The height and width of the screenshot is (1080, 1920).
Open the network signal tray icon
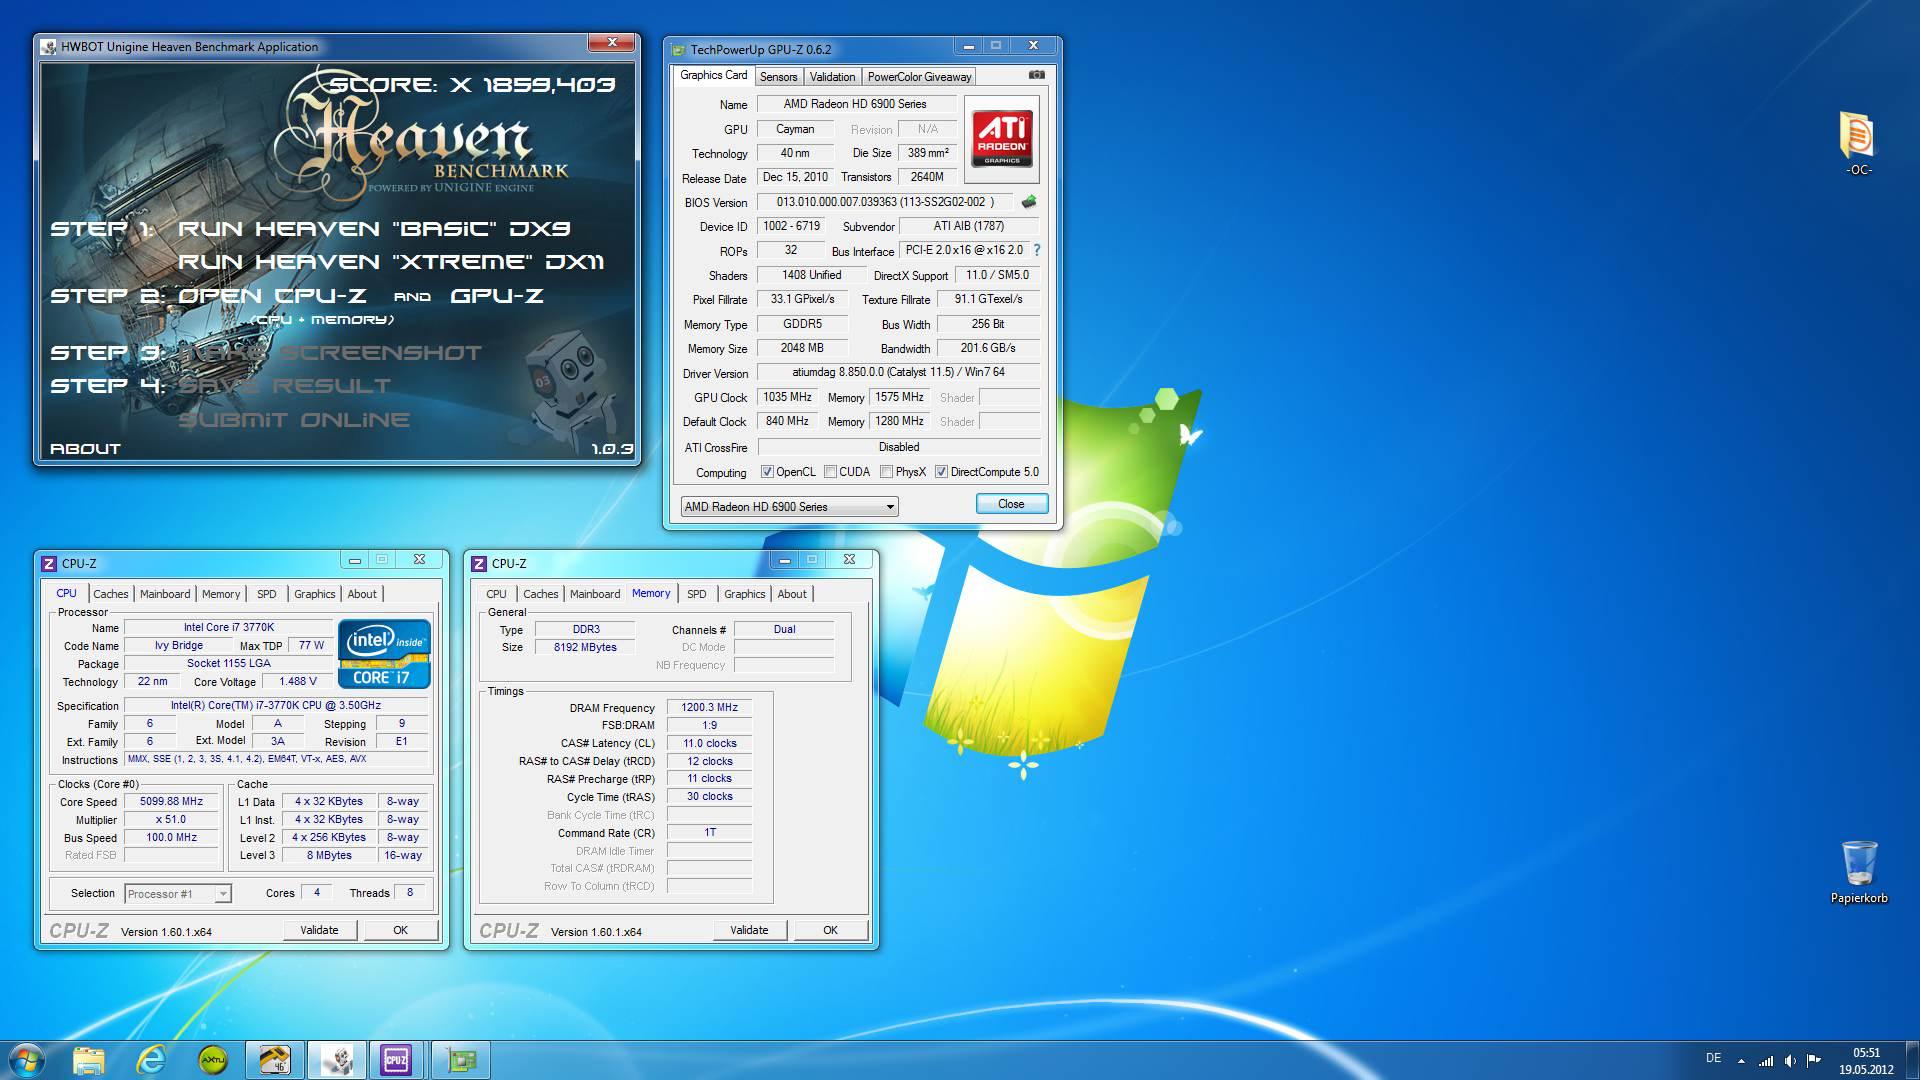[x=1767, y=1061]
